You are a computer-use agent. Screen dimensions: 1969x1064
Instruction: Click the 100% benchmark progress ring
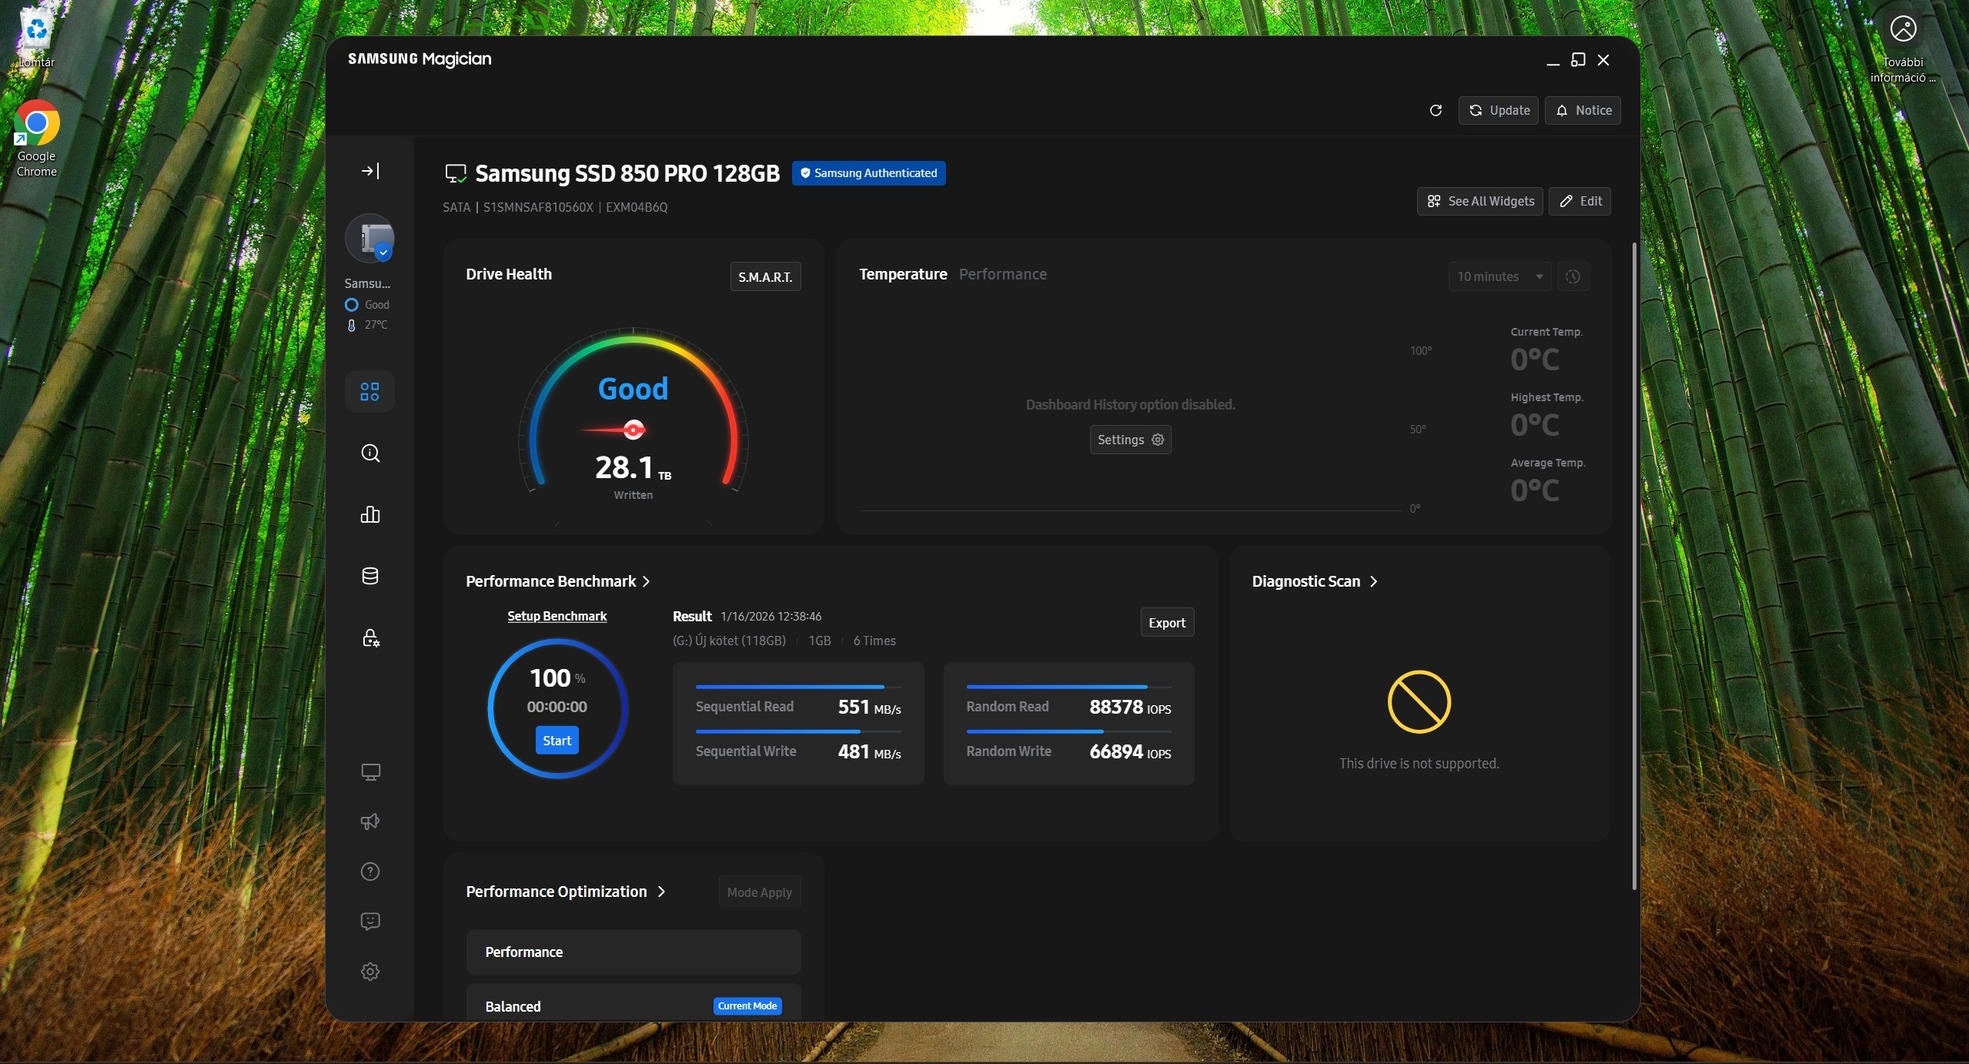(x=557, y=708)
